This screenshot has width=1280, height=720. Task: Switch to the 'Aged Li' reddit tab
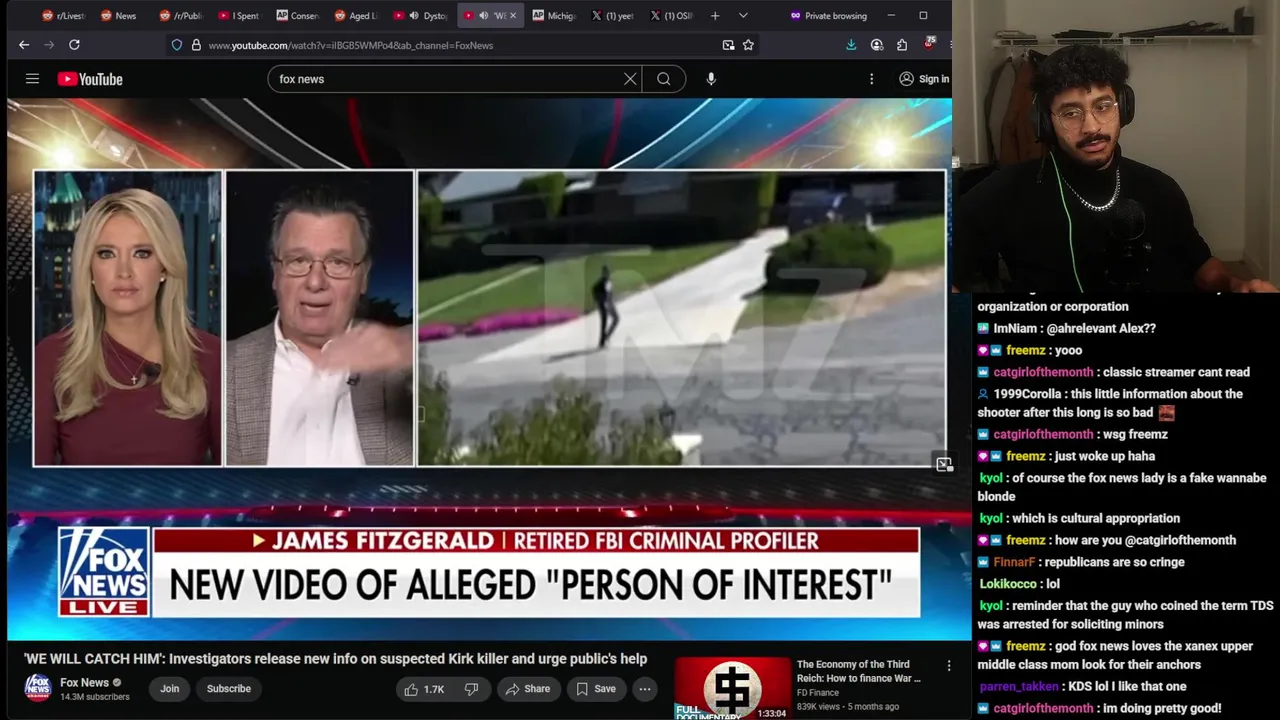[x=355, y=16]
